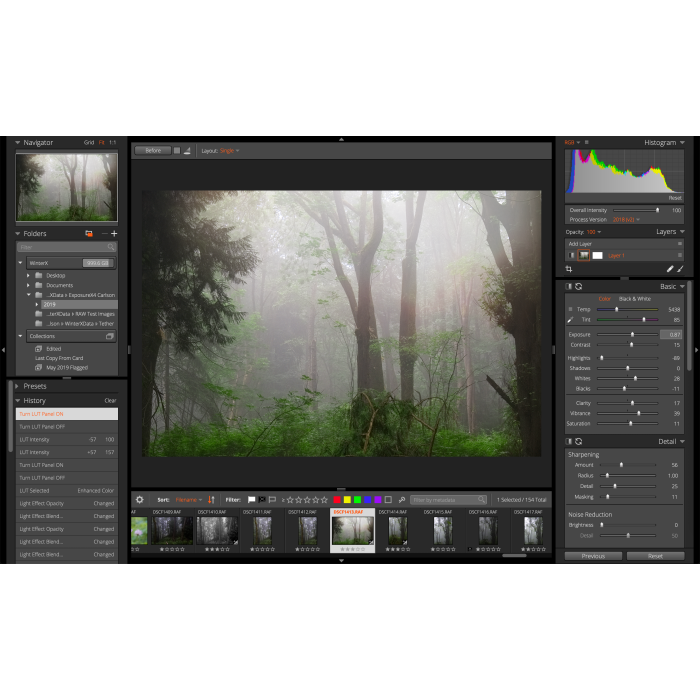Filter by unflagged (outline flag) photos
The image size is (700, 700).
272,500
